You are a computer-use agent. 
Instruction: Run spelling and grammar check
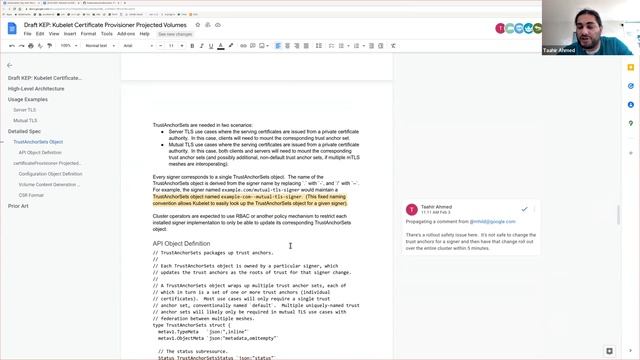(40, 46)
